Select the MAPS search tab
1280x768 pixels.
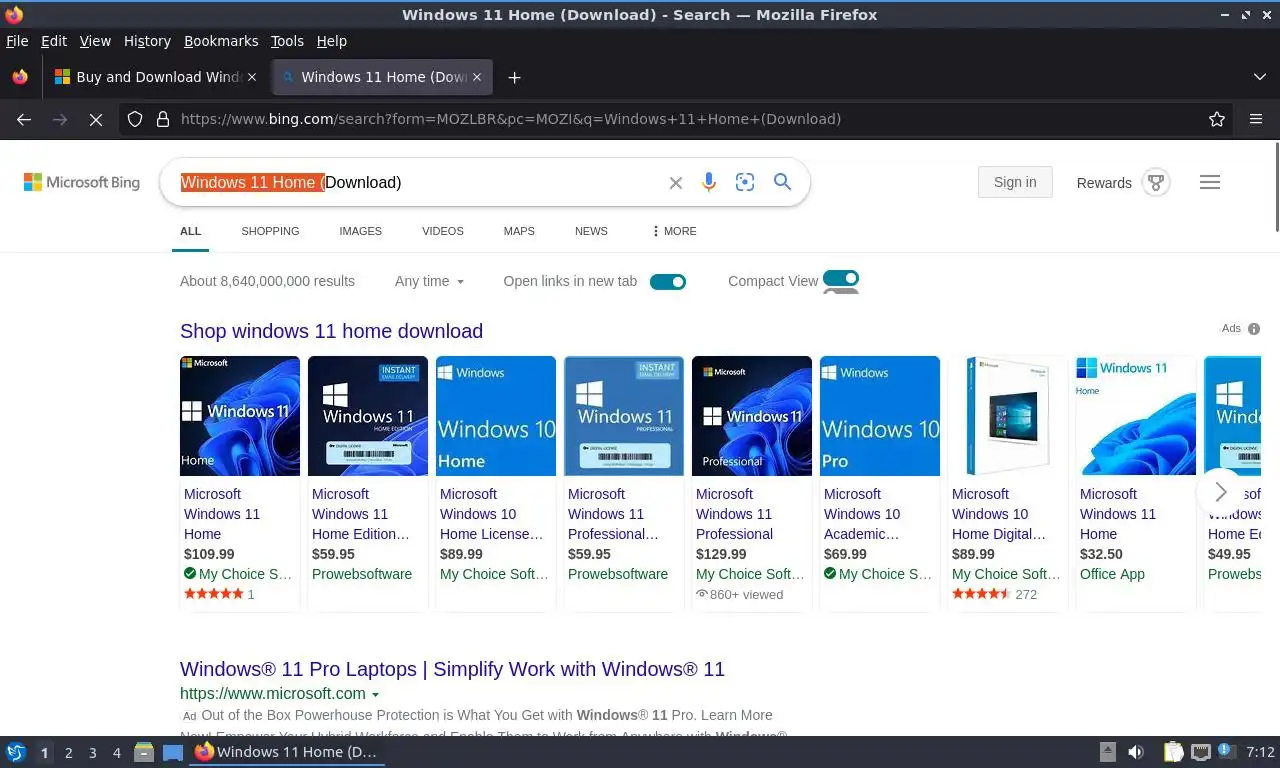pos(519,231)
